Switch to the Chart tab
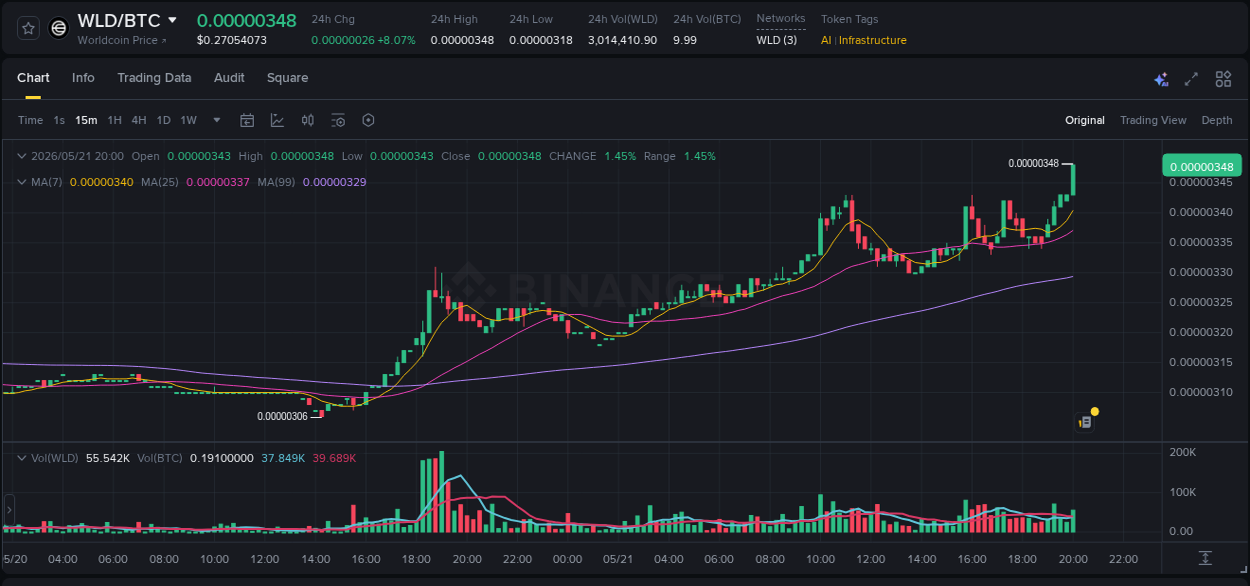1250x586 pixels. [x=33, y=78]
